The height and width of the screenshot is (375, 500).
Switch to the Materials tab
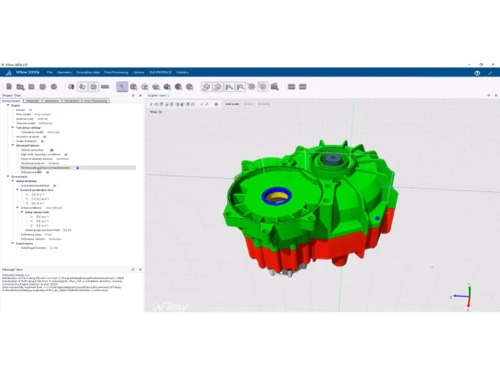pyautogui.click(x=33, y=101)
